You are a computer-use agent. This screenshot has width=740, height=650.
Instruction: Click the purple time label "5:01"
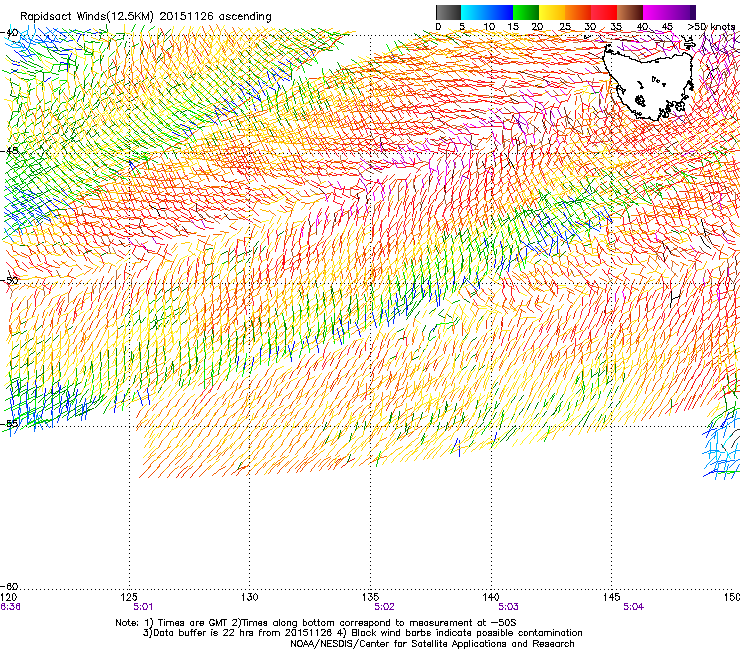pyautogui.click(x=143, y=607)
